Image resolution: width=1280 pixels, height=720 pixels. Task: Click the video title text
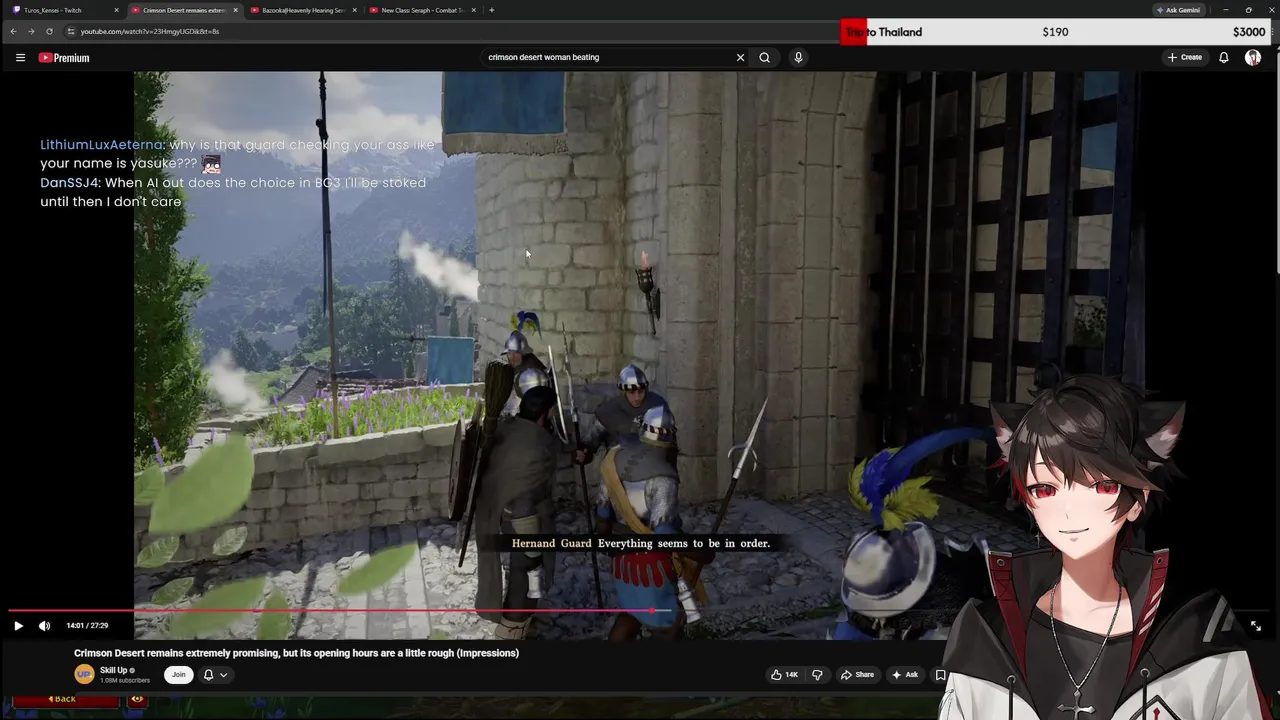pyautogui.click(x=296, y=653)
